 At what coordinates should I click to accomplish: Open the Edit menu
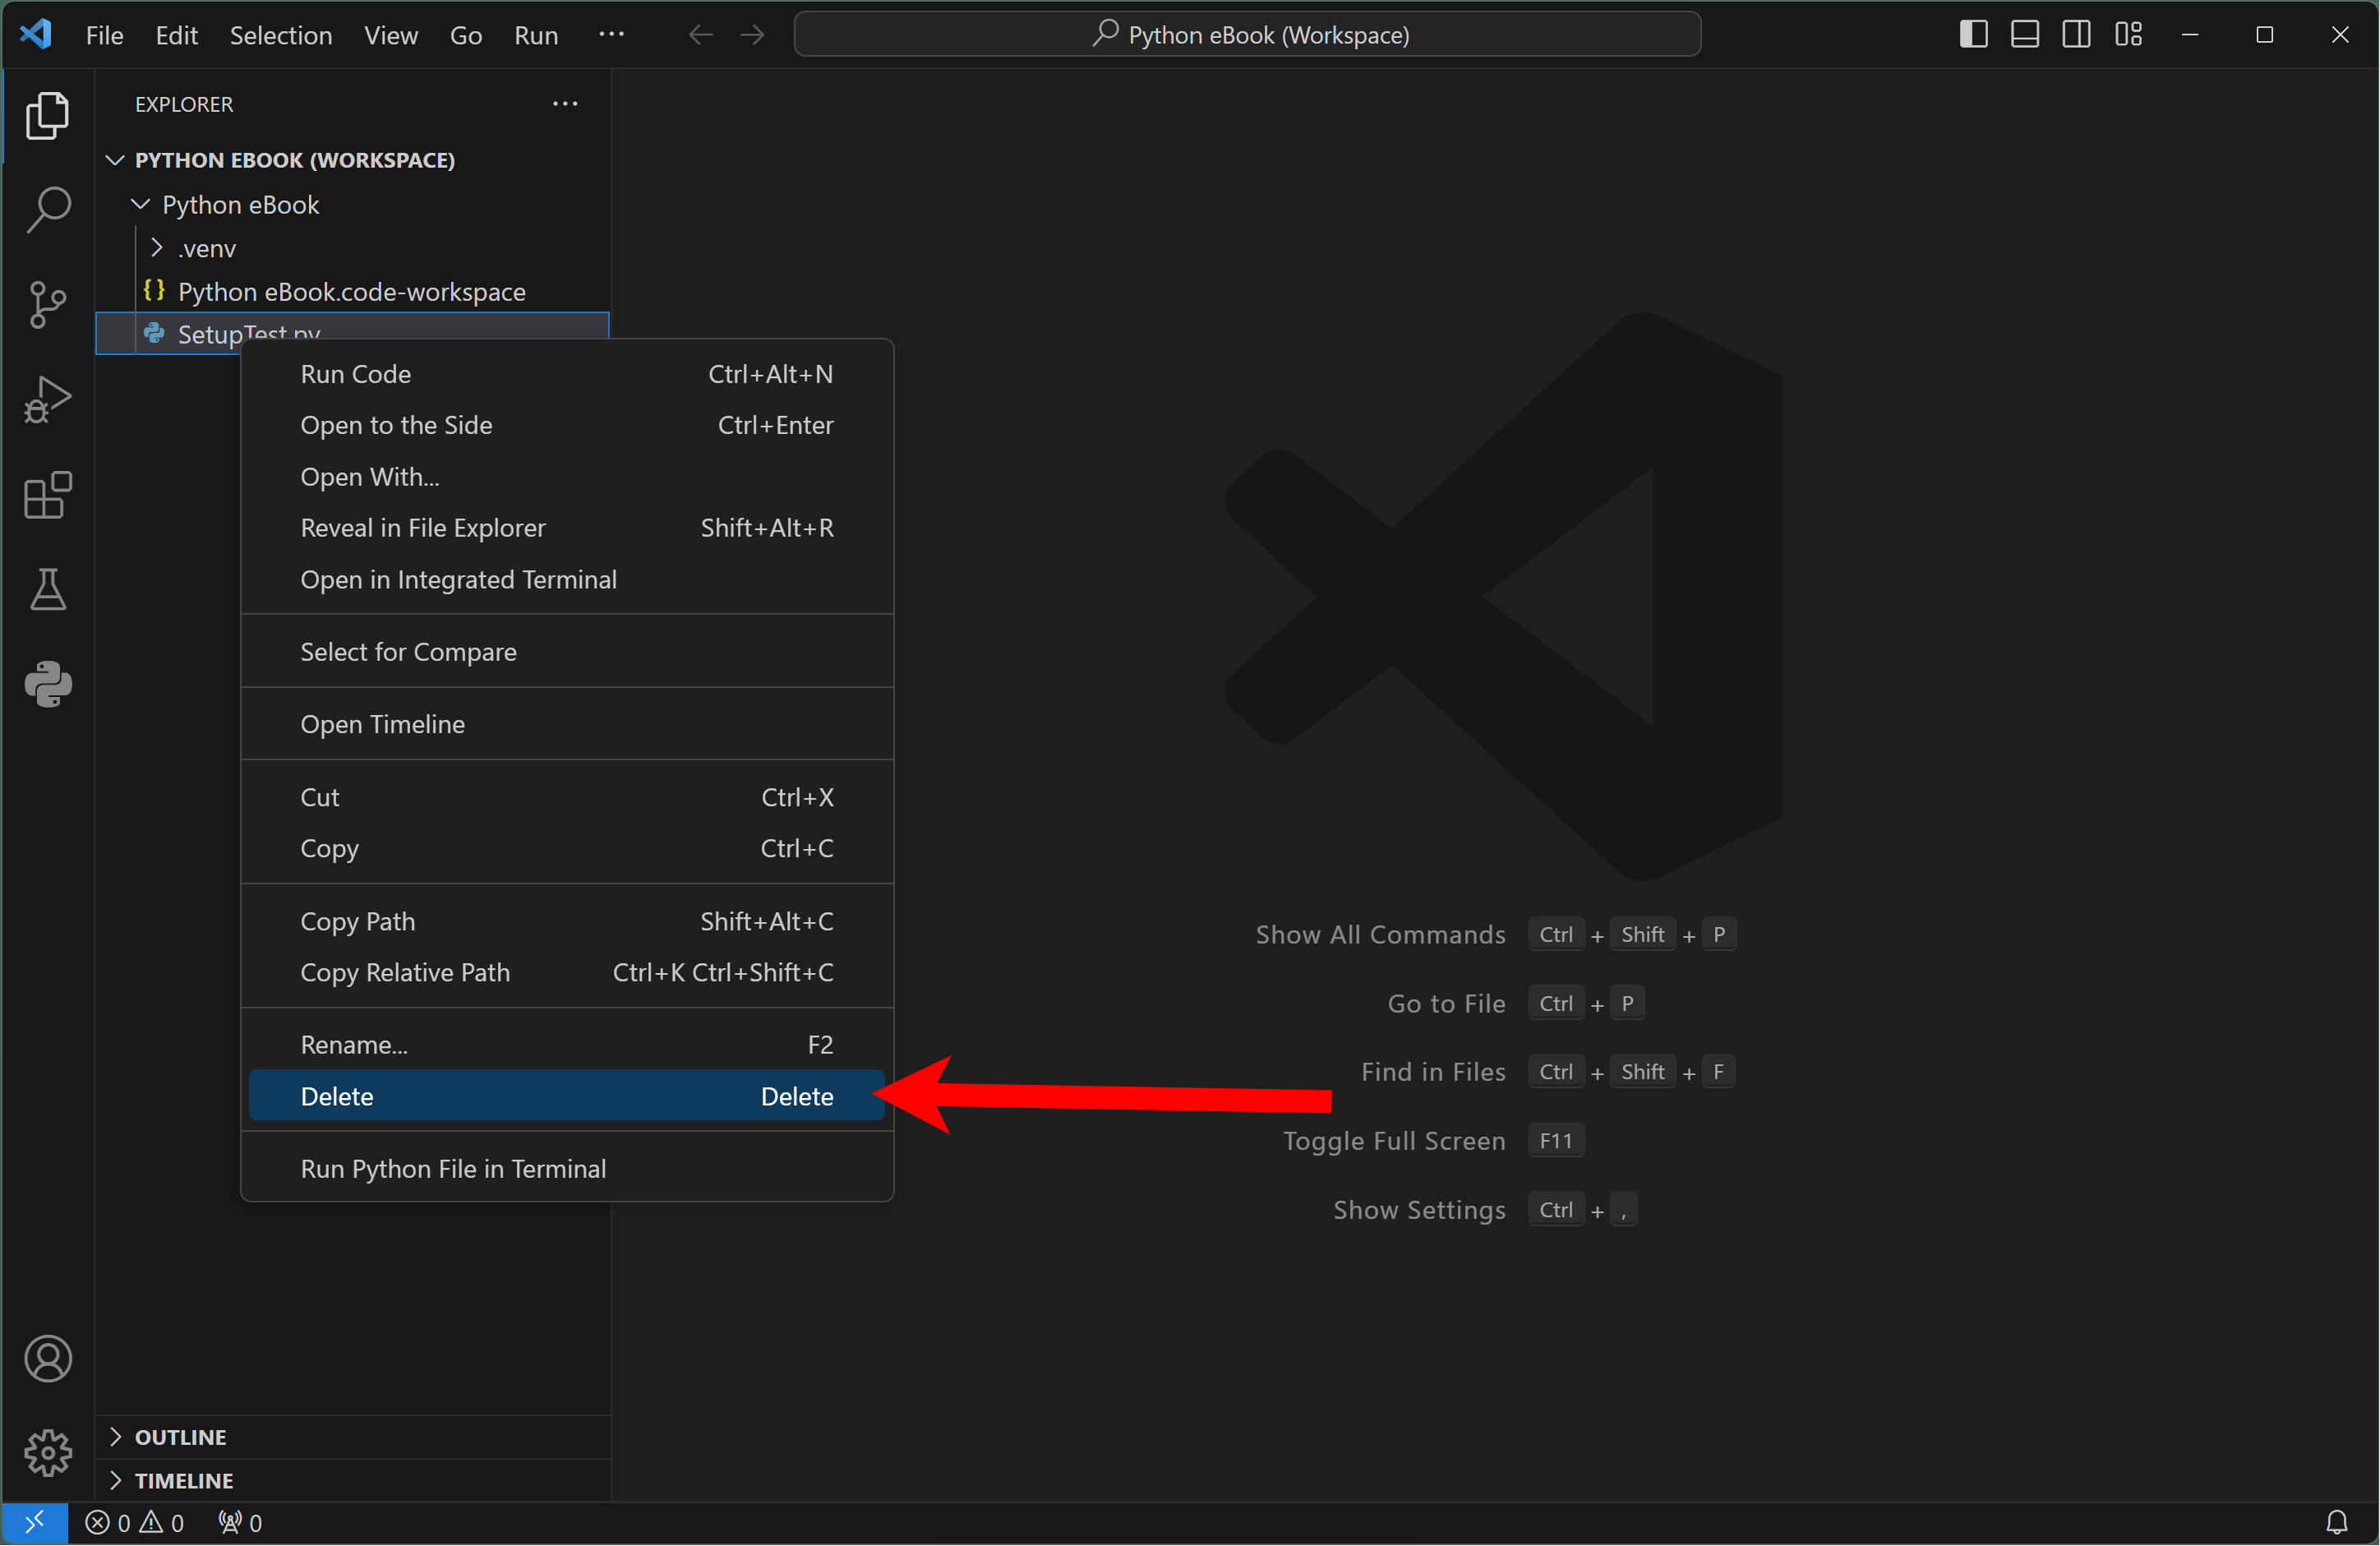pos(177,35)
